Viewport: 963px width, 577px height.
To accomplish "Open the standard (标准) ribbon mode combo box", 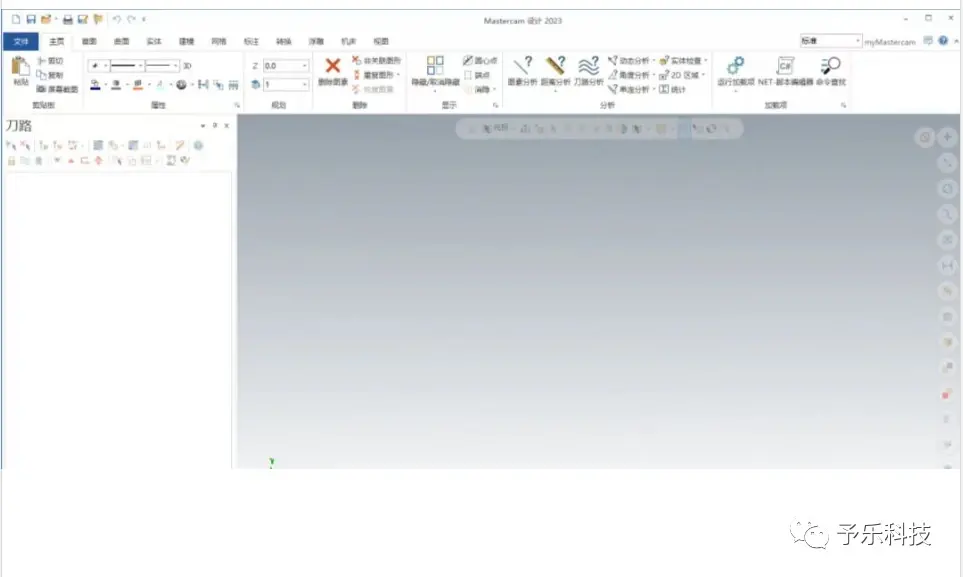I will [830, 41].
